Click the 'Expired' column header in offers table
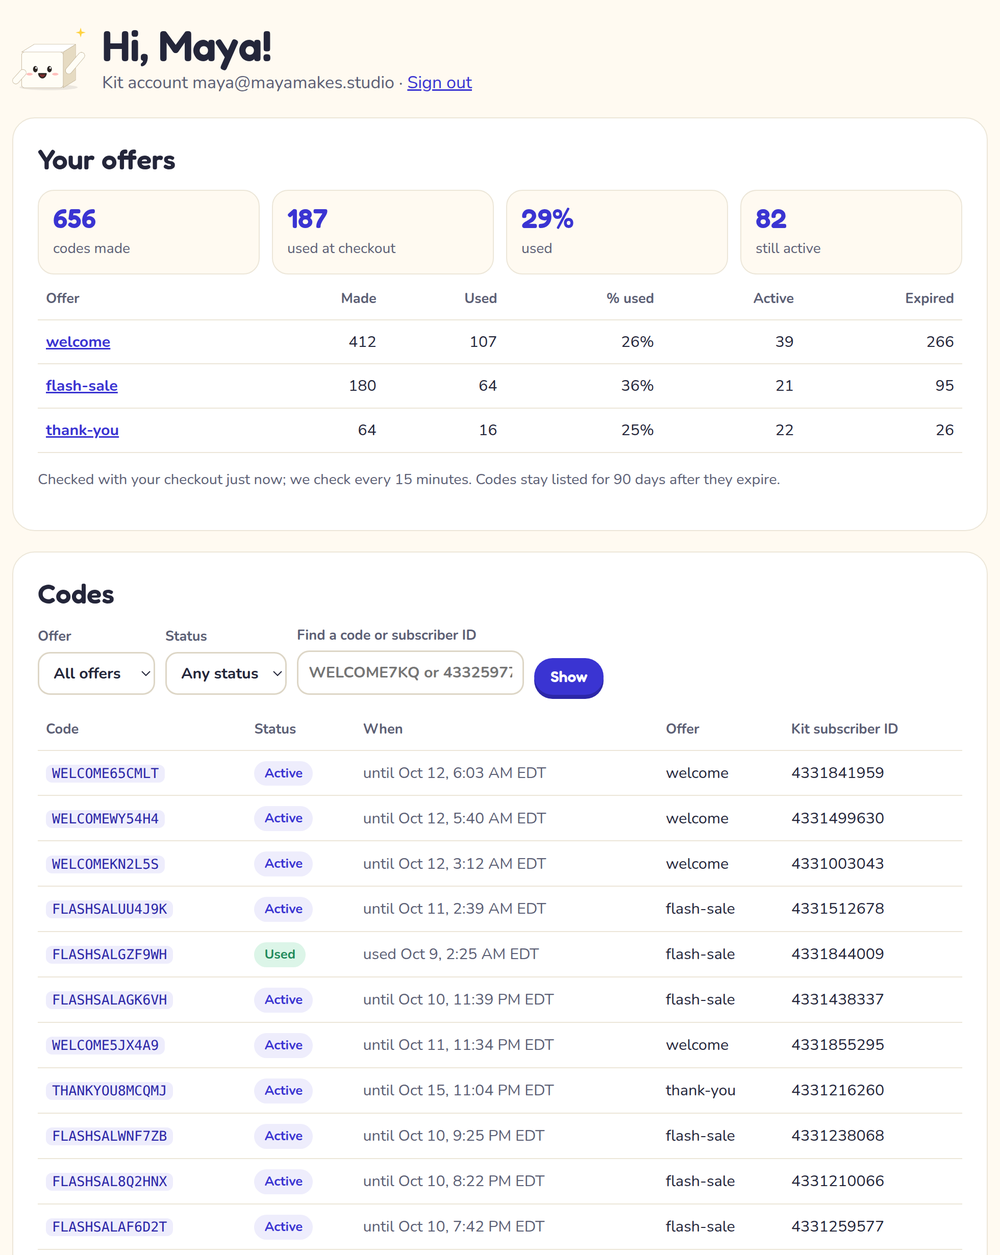The height and width of the screenshot is (1255, 1000). coord(929,298)
